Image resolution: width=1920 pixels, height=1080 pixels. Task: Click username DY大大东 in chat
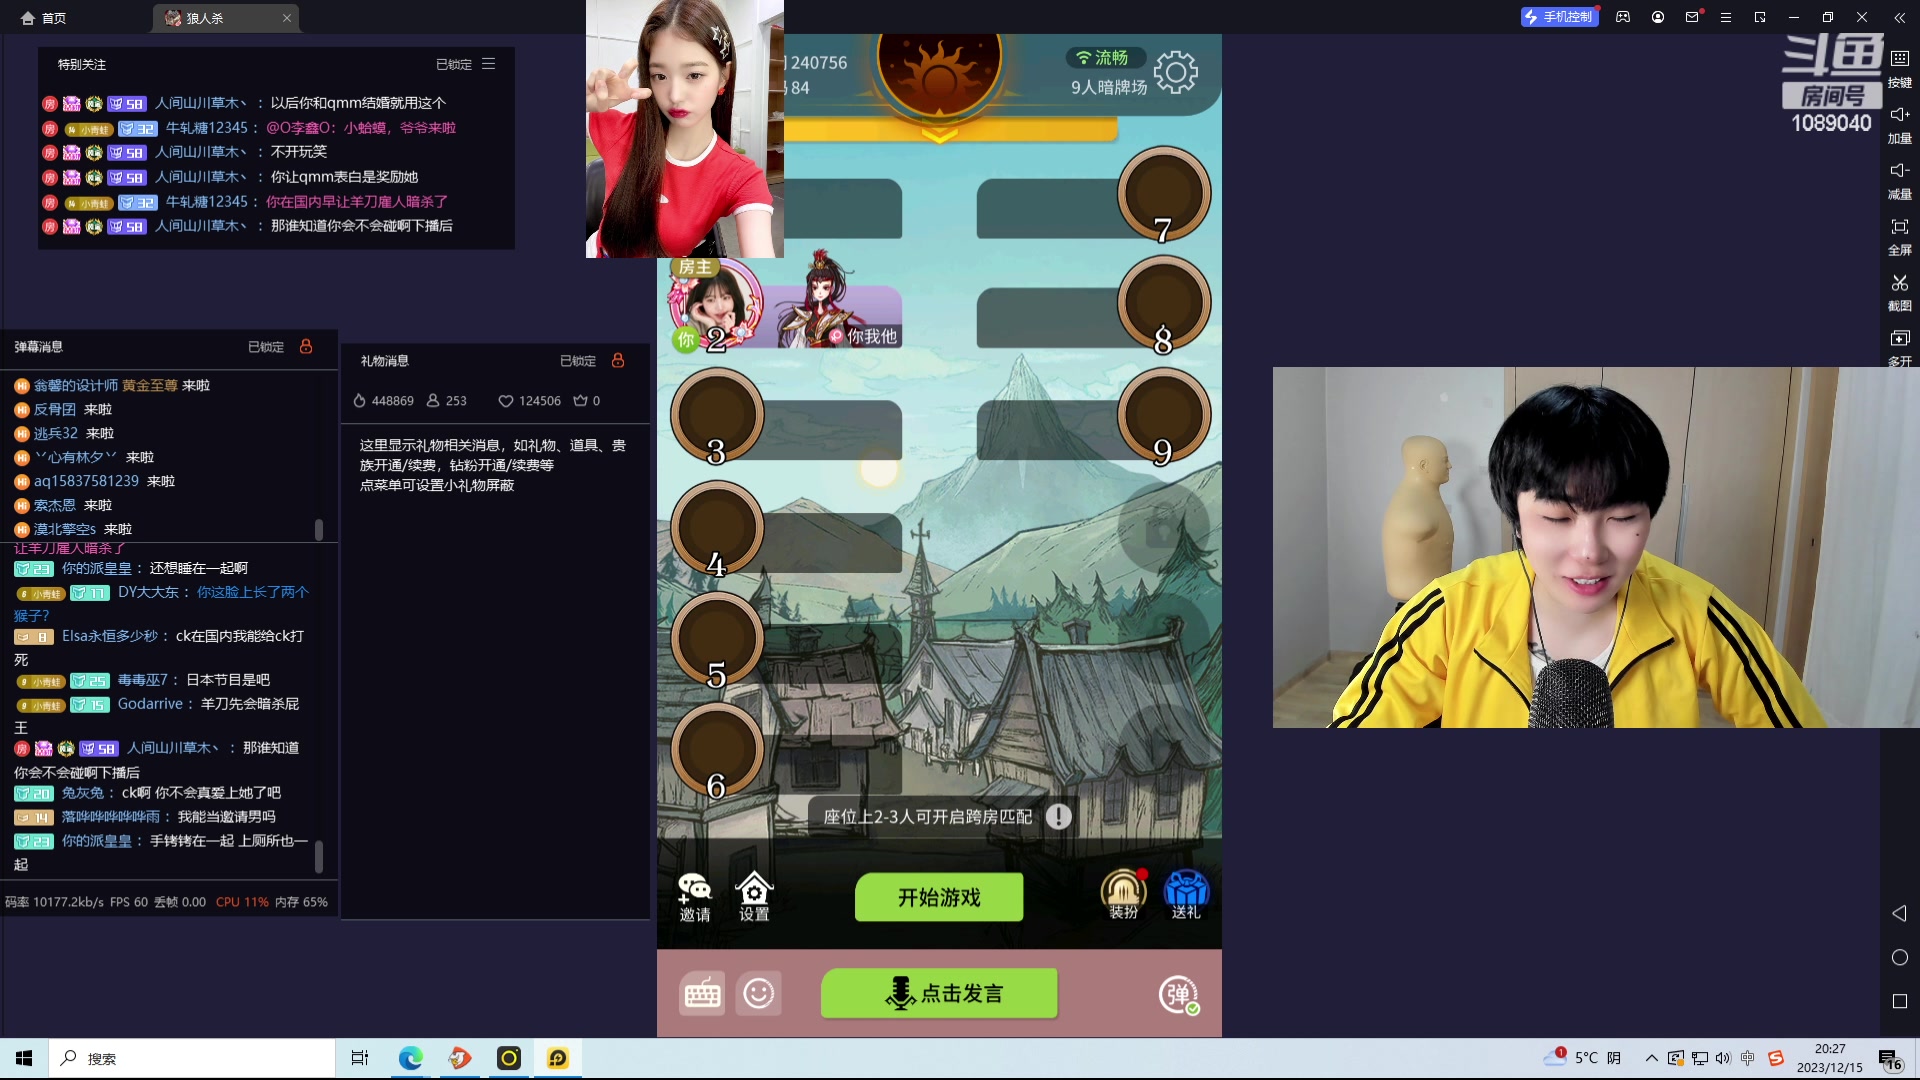(148, 592)
